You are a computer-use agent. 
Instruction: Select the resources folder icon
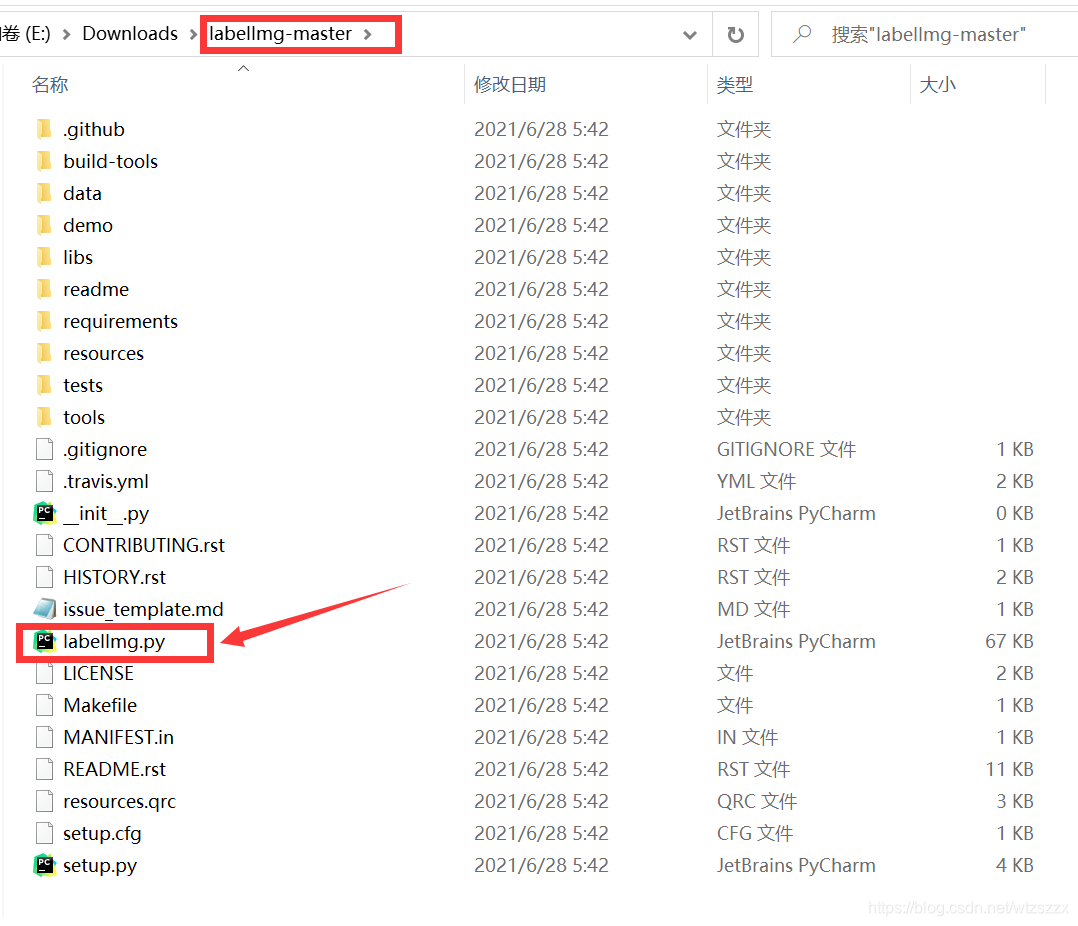point(44,353)
